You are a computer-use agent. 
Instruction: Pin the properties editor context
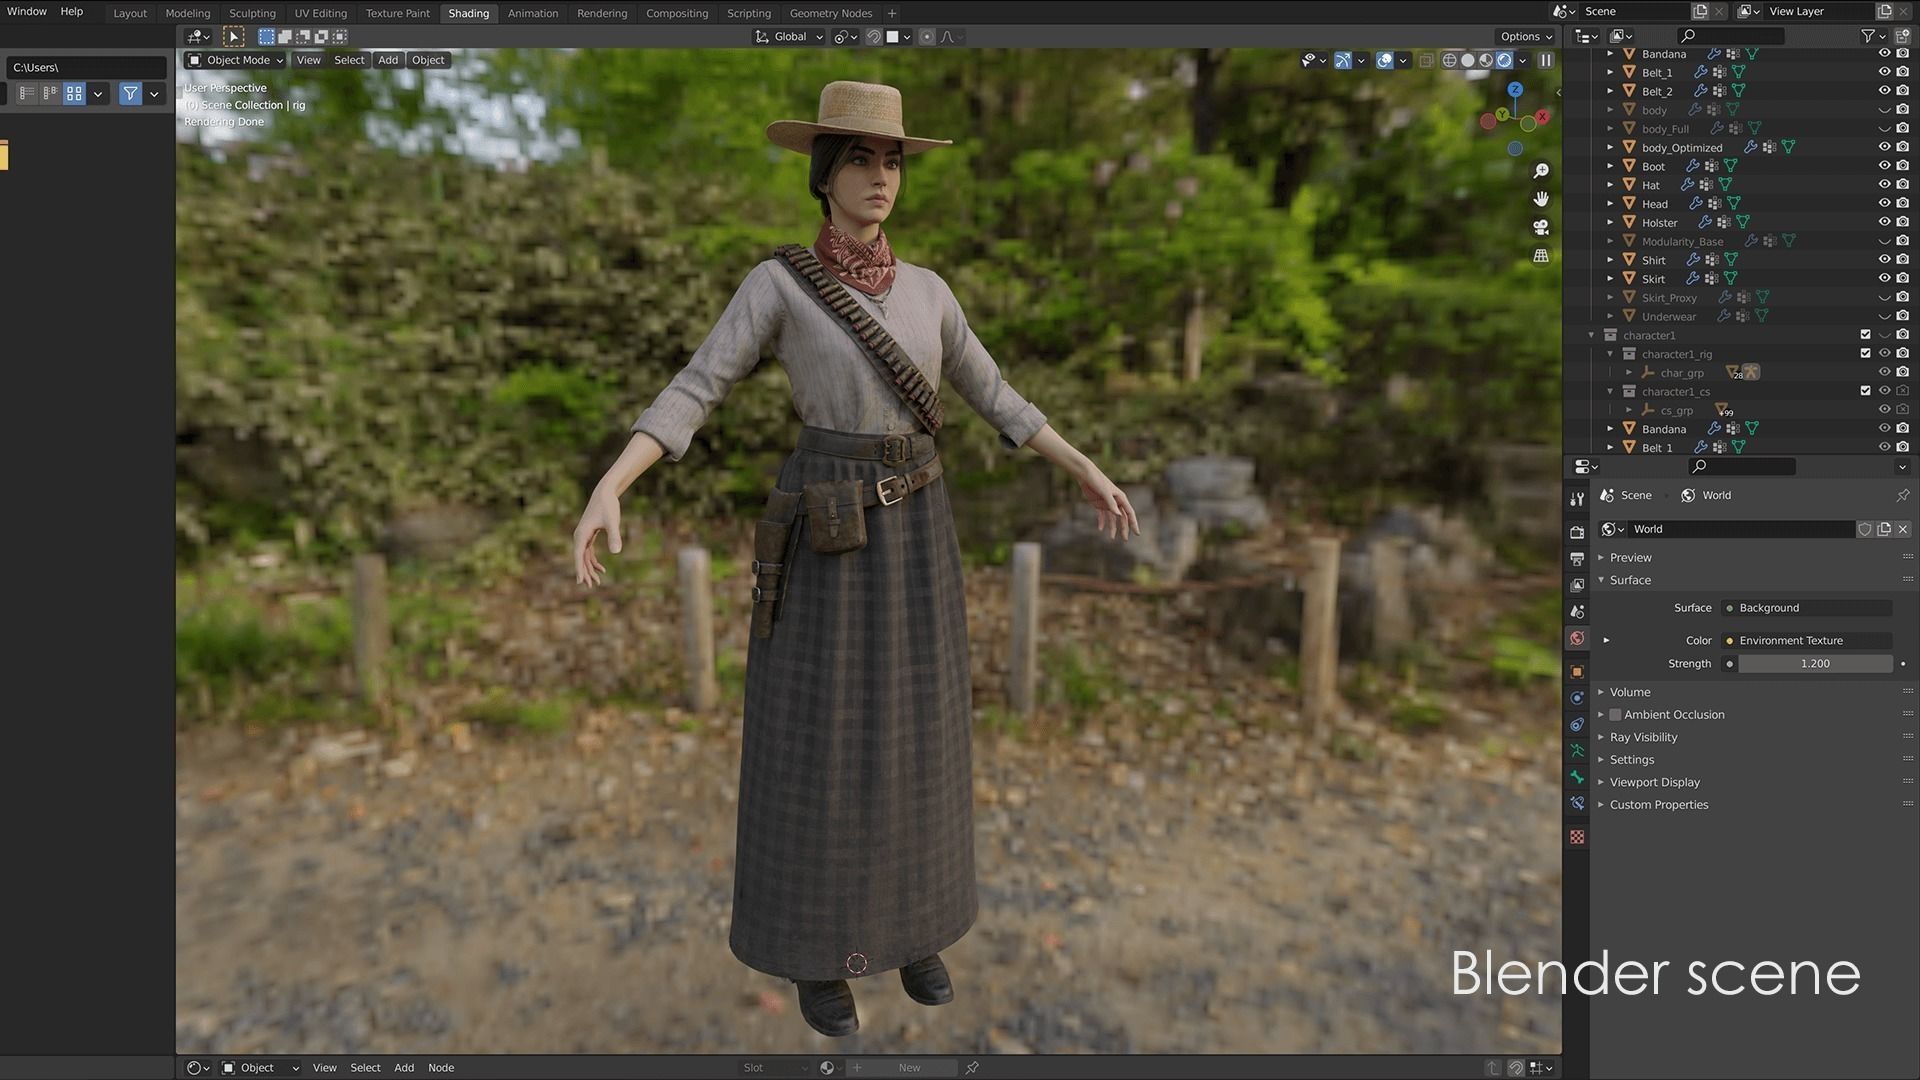[x=1902, y=495]
